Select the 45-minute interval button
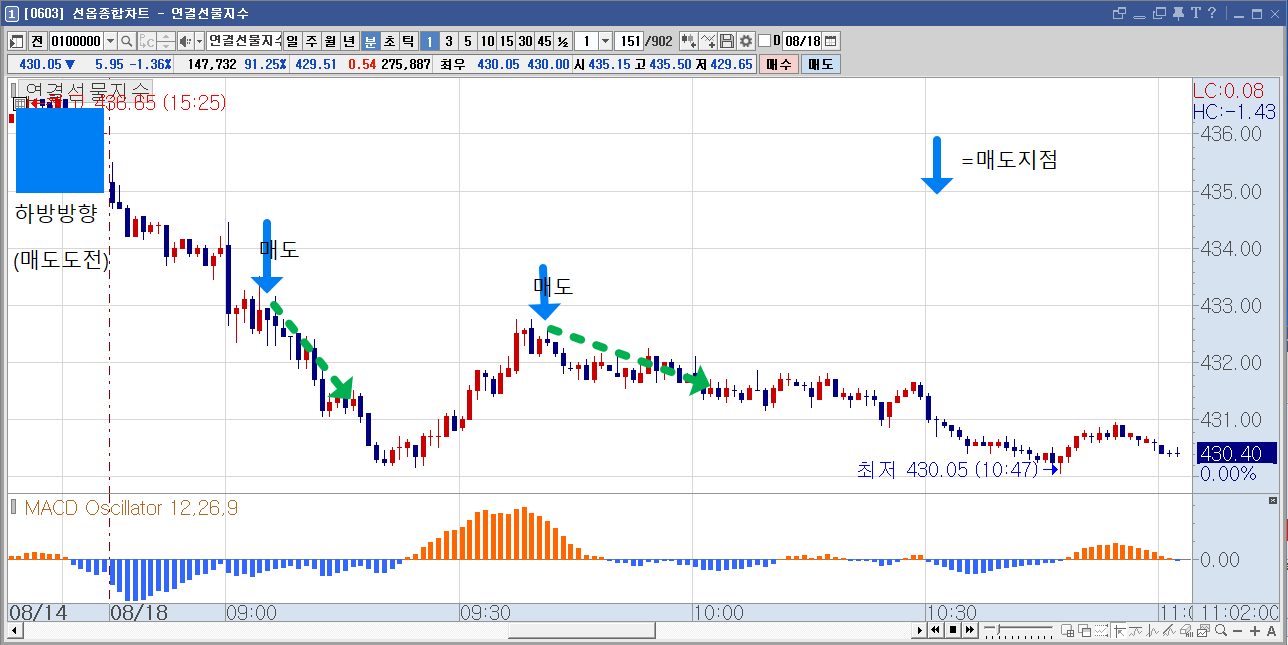1288x645 pixels. [x=544, y=41]
